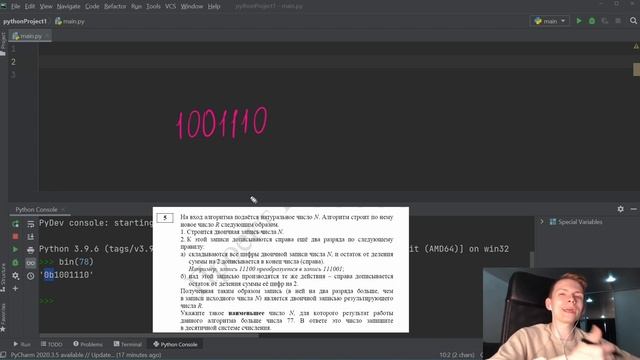Open the View menu
The width and height of the screenshot is (640, 360).
(x=46, y=6)
